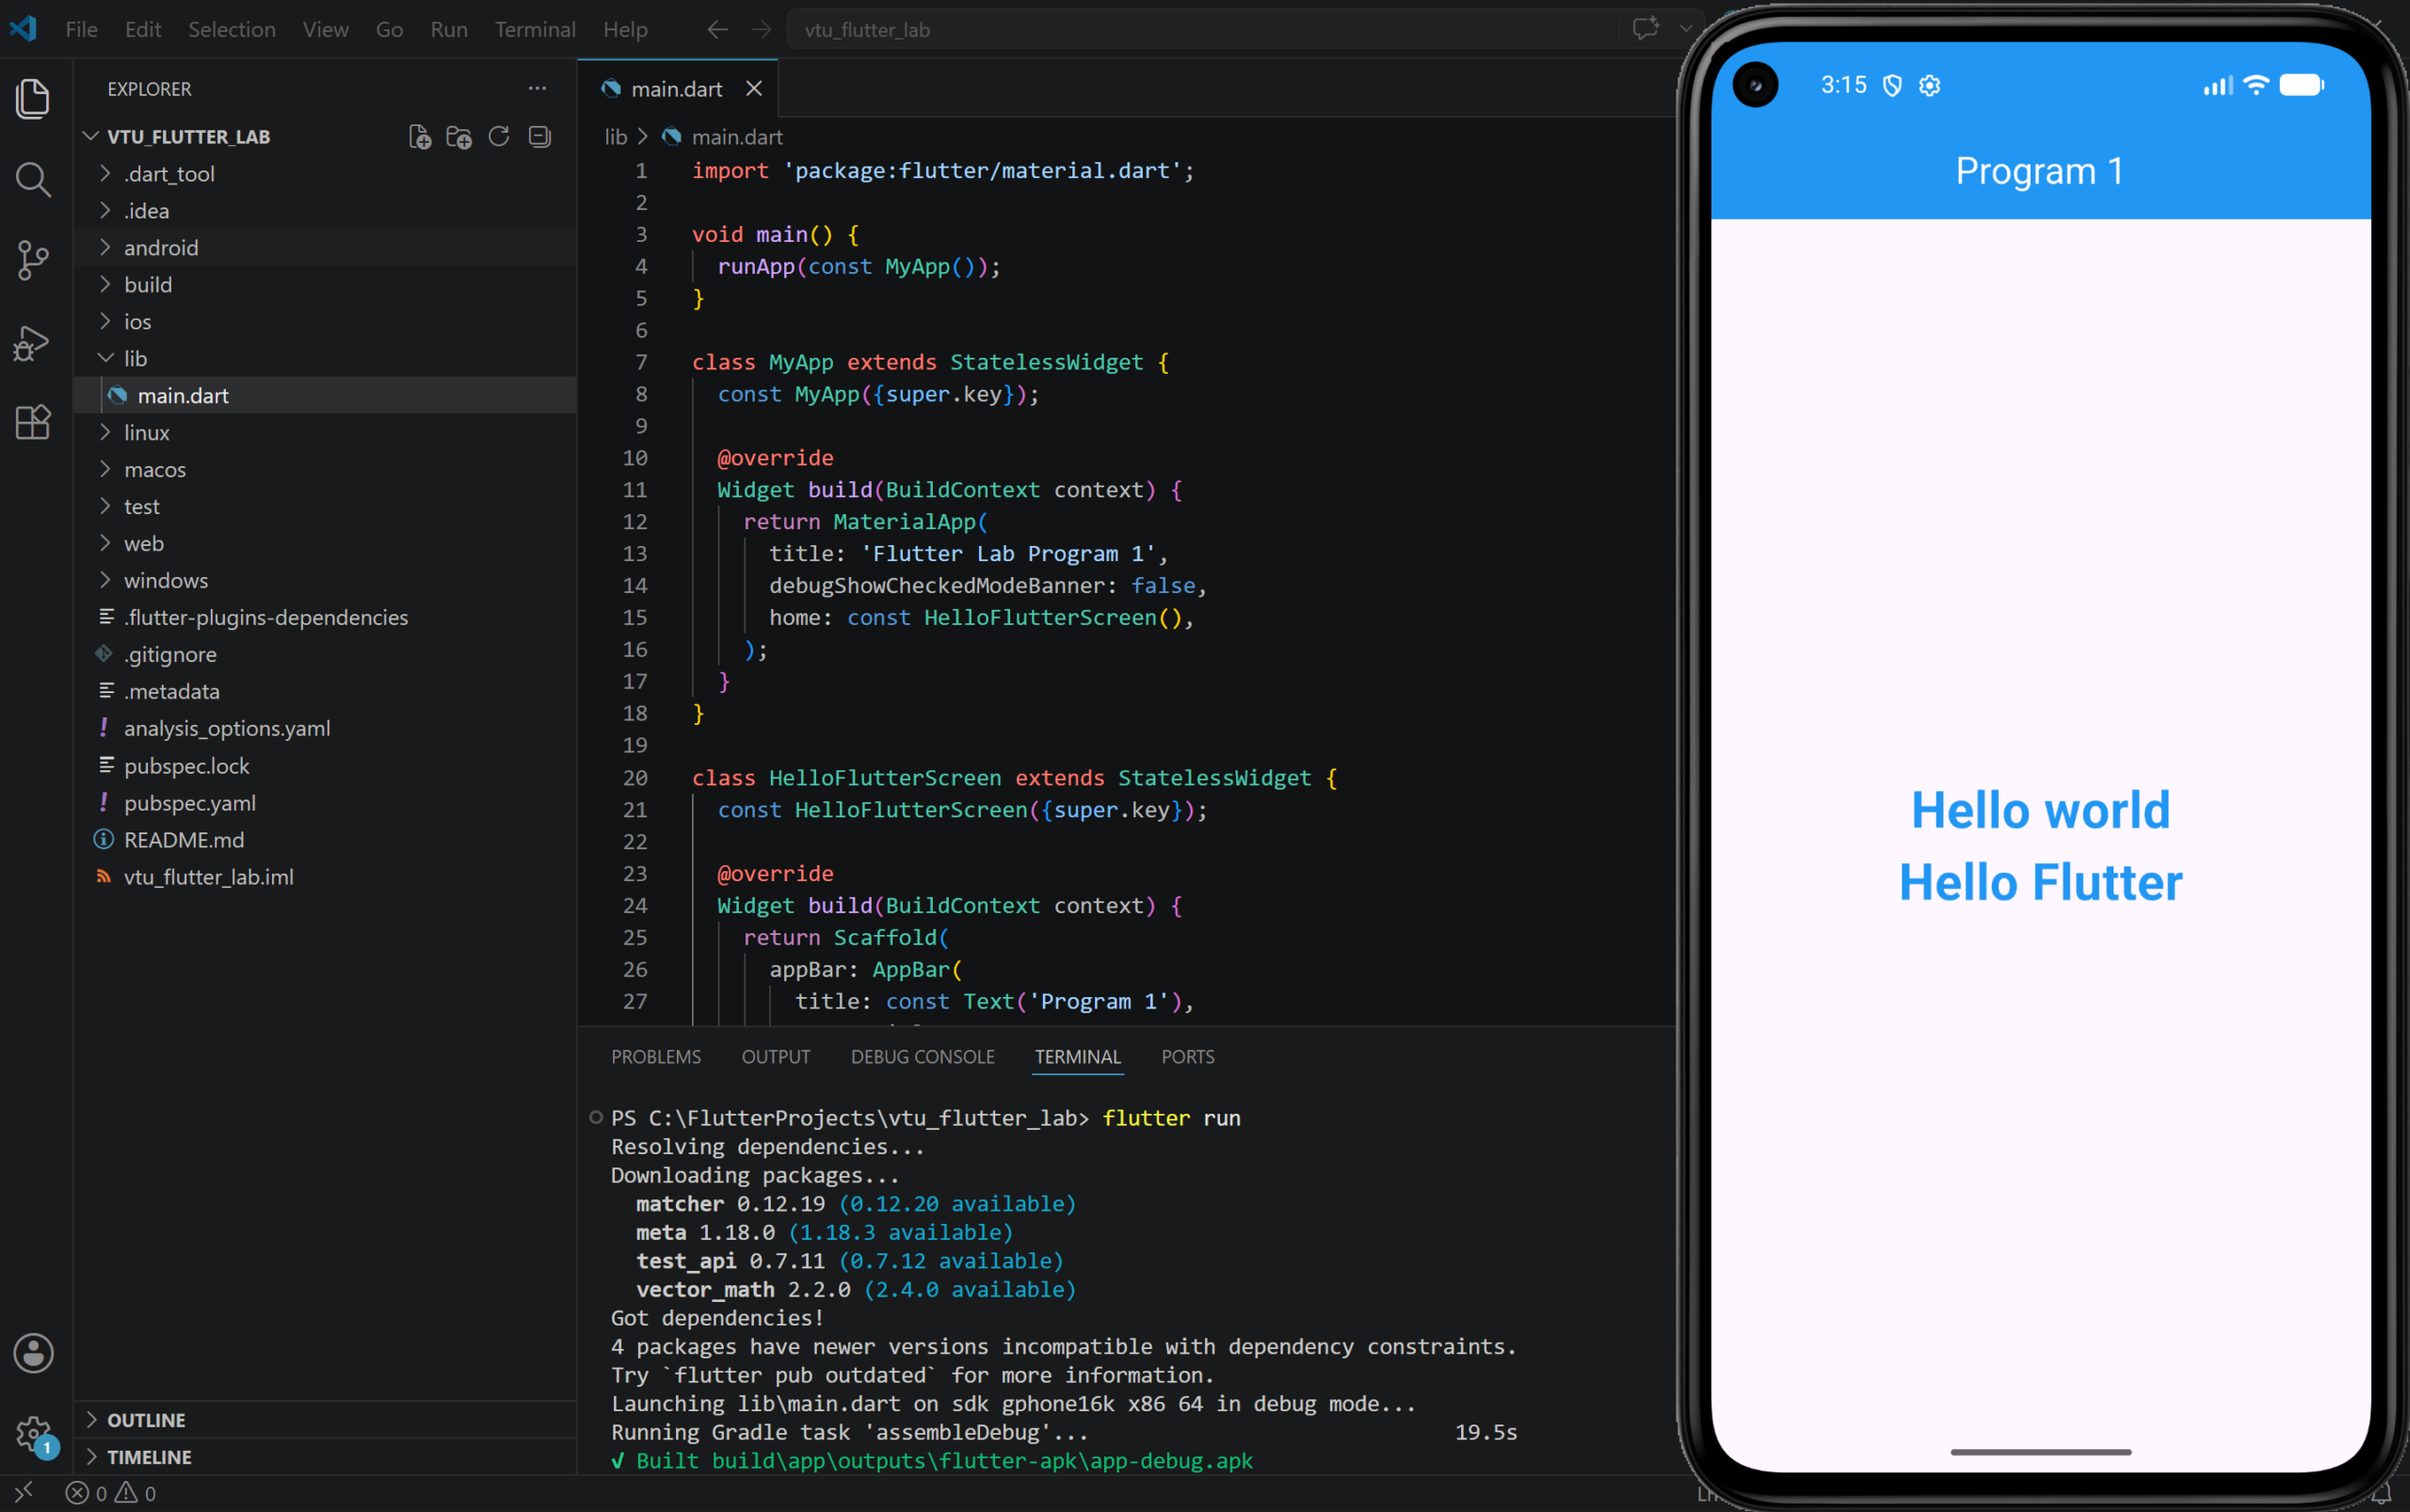Open Manage gear in activity bar

[33, 1436]
